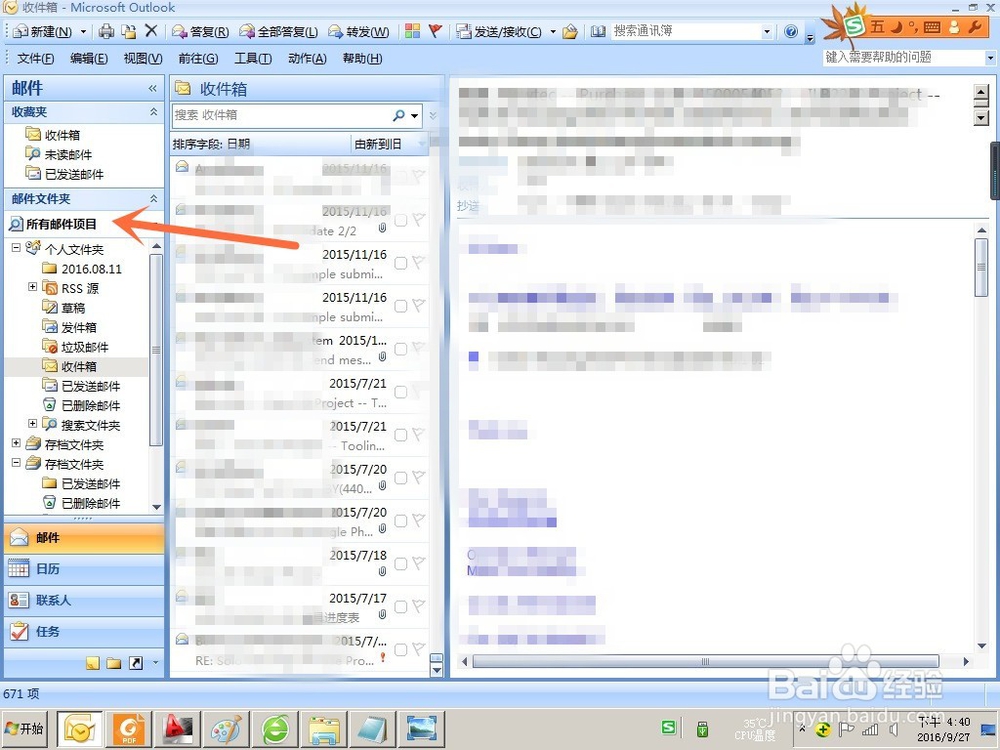This screenshot has height=750, width=1000.
Task: Click the help question mark icon
Action: tap(789, 31)
